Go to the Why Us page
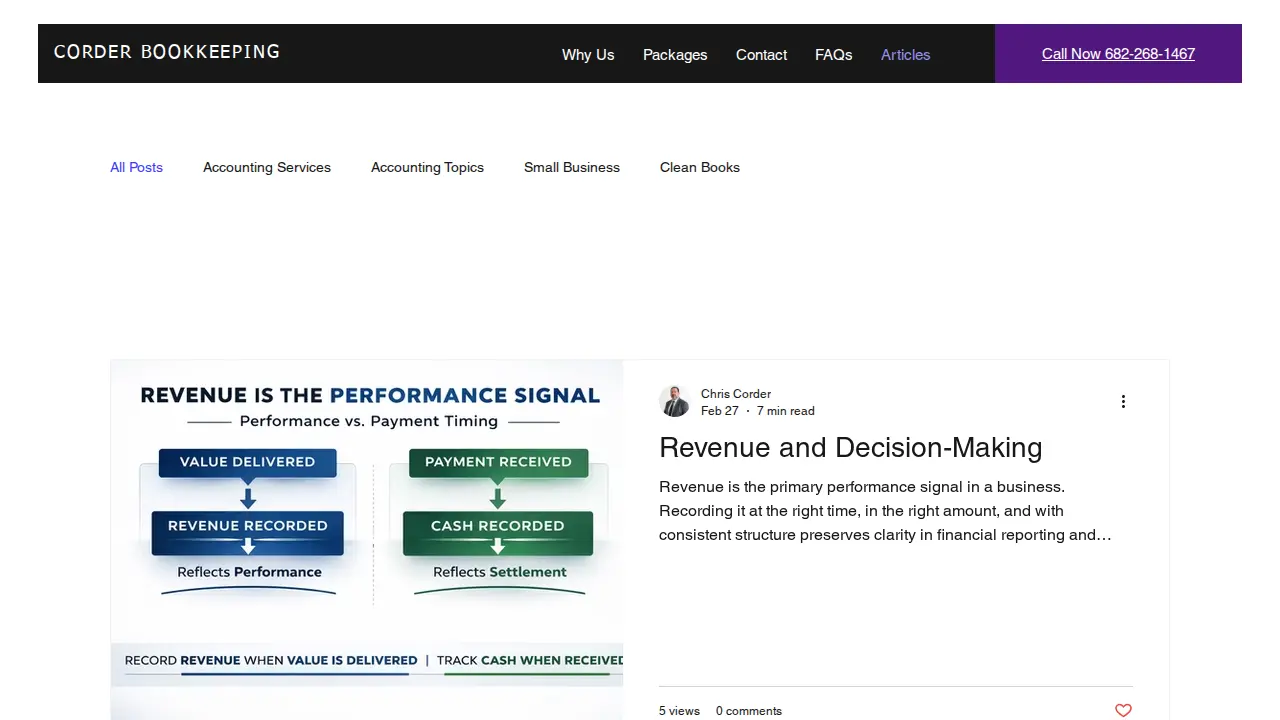The width and height of the screenshot is (1280, 720). click(588, 55)
